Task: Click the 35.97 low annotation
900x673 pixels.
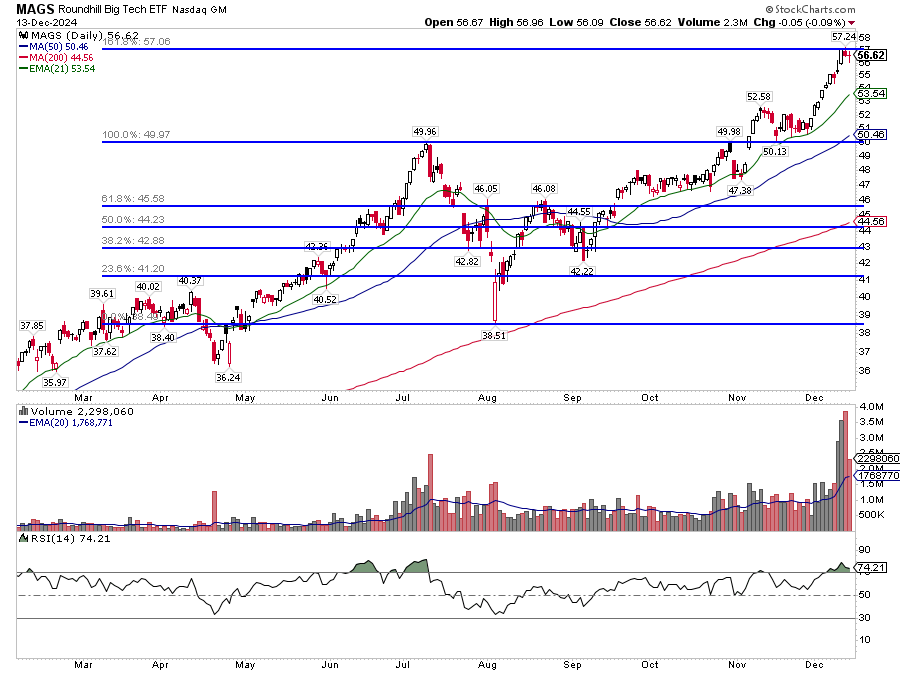Action: point(55,382)
